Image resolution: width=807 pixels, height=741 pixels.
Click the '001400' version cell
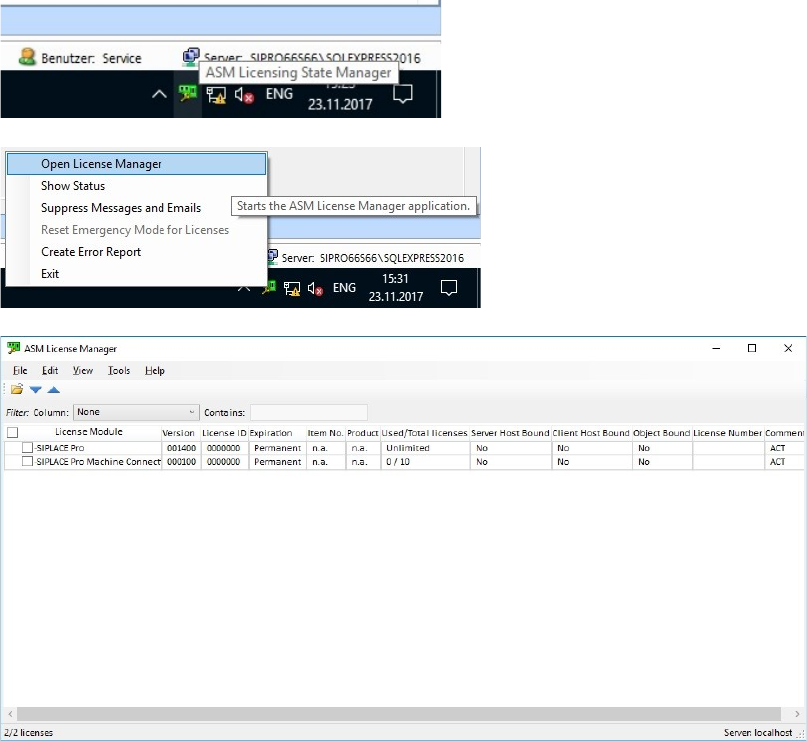(x=181, y=448)
